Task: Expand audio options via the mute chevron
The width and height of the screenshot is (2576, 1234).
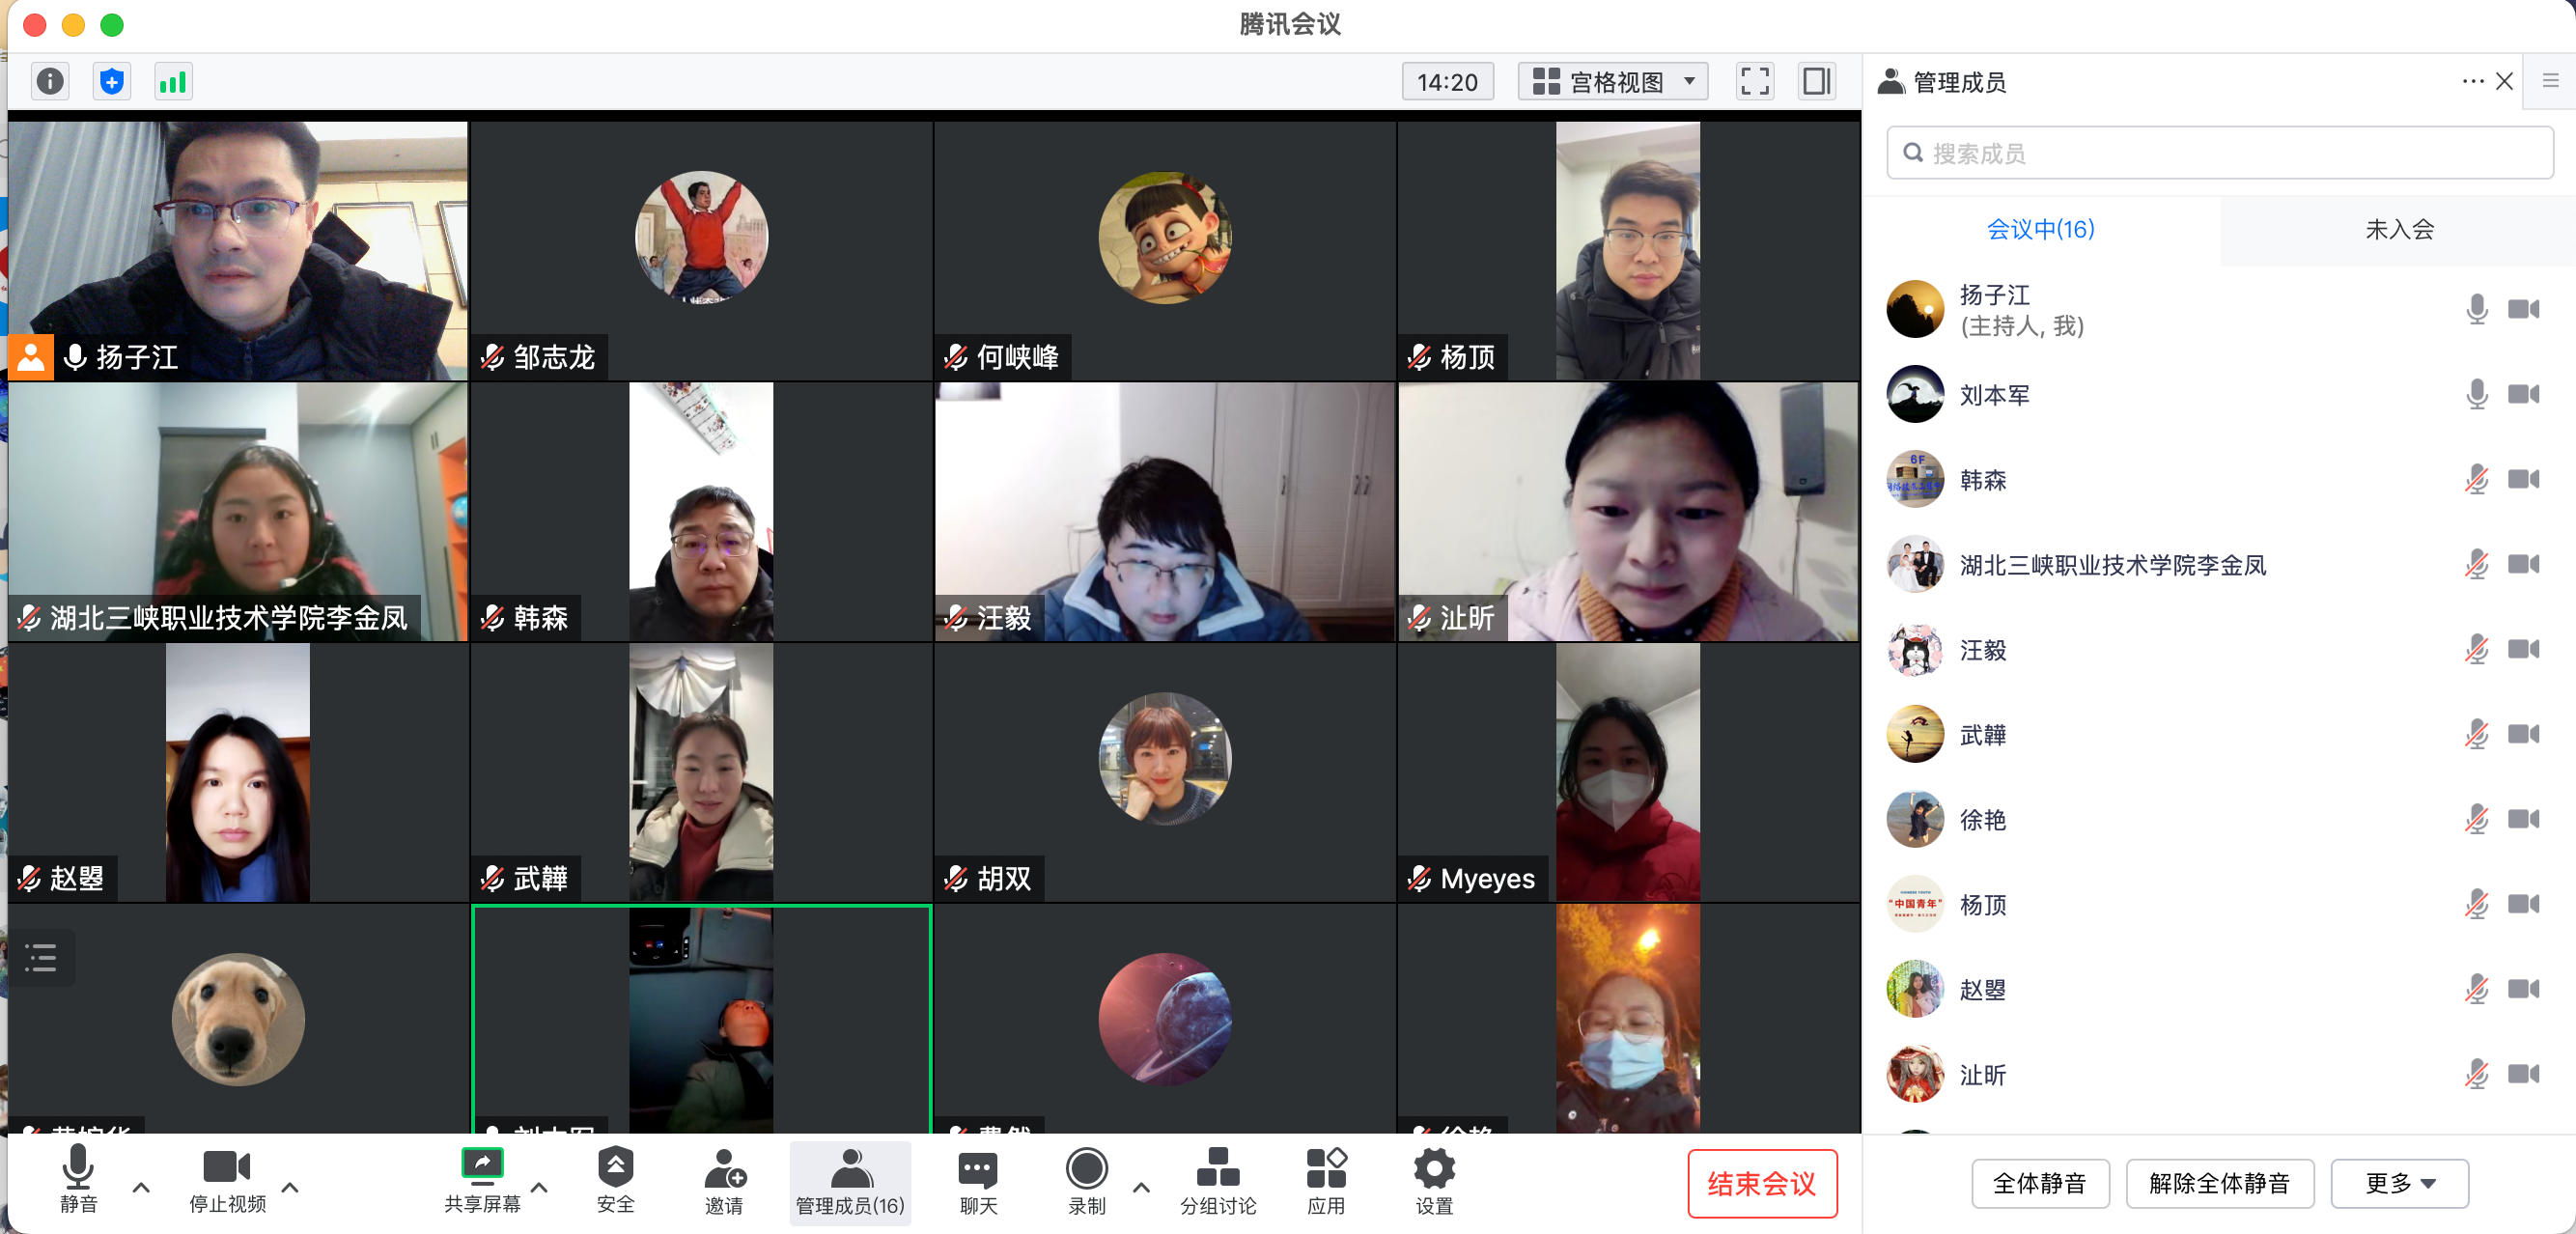Action: click(x=140, y=1189)
